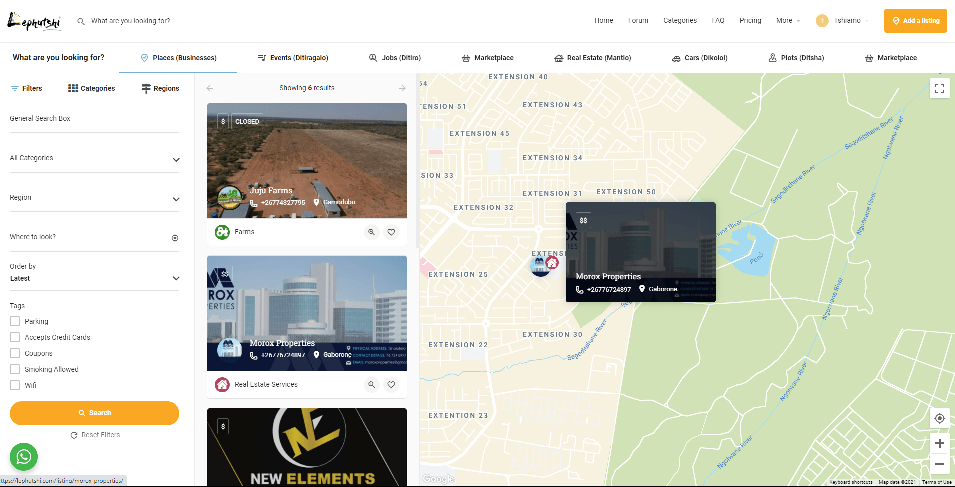Viewport: 955px width, 487px height.
Task: Bookmark Morox Properties with heart icon
Action: point(391,385)
